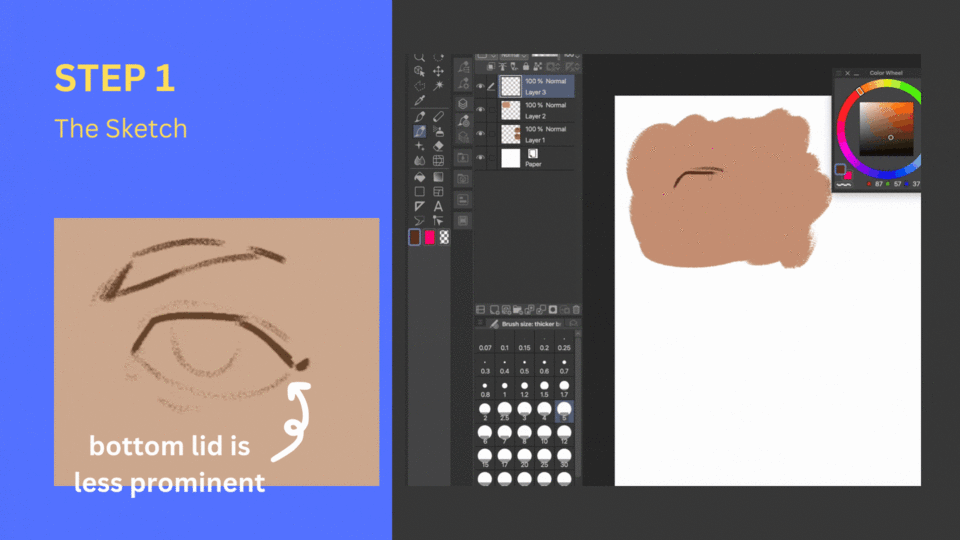This screenshot has width=960, height=540.
Task: Click the brown main color in Color Wheel panel
Action: [x=840, y=169]
